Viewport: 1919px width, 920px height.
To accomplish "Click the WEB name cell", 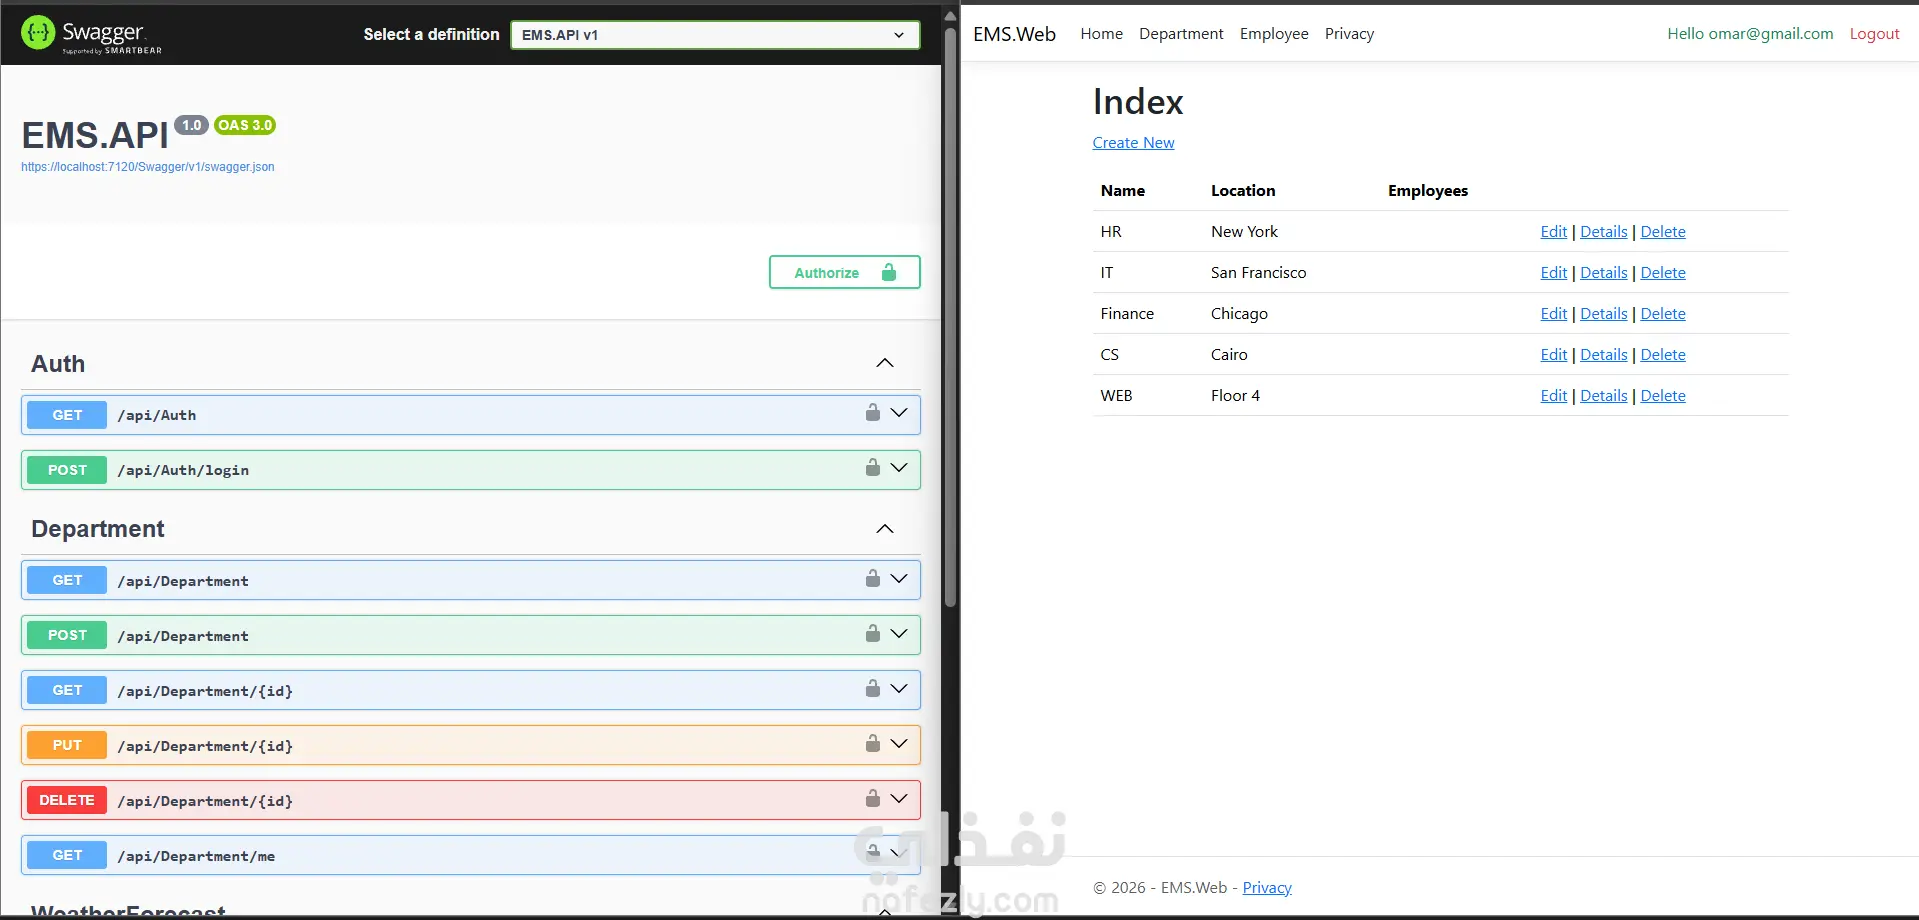I will coord(1116,396).
